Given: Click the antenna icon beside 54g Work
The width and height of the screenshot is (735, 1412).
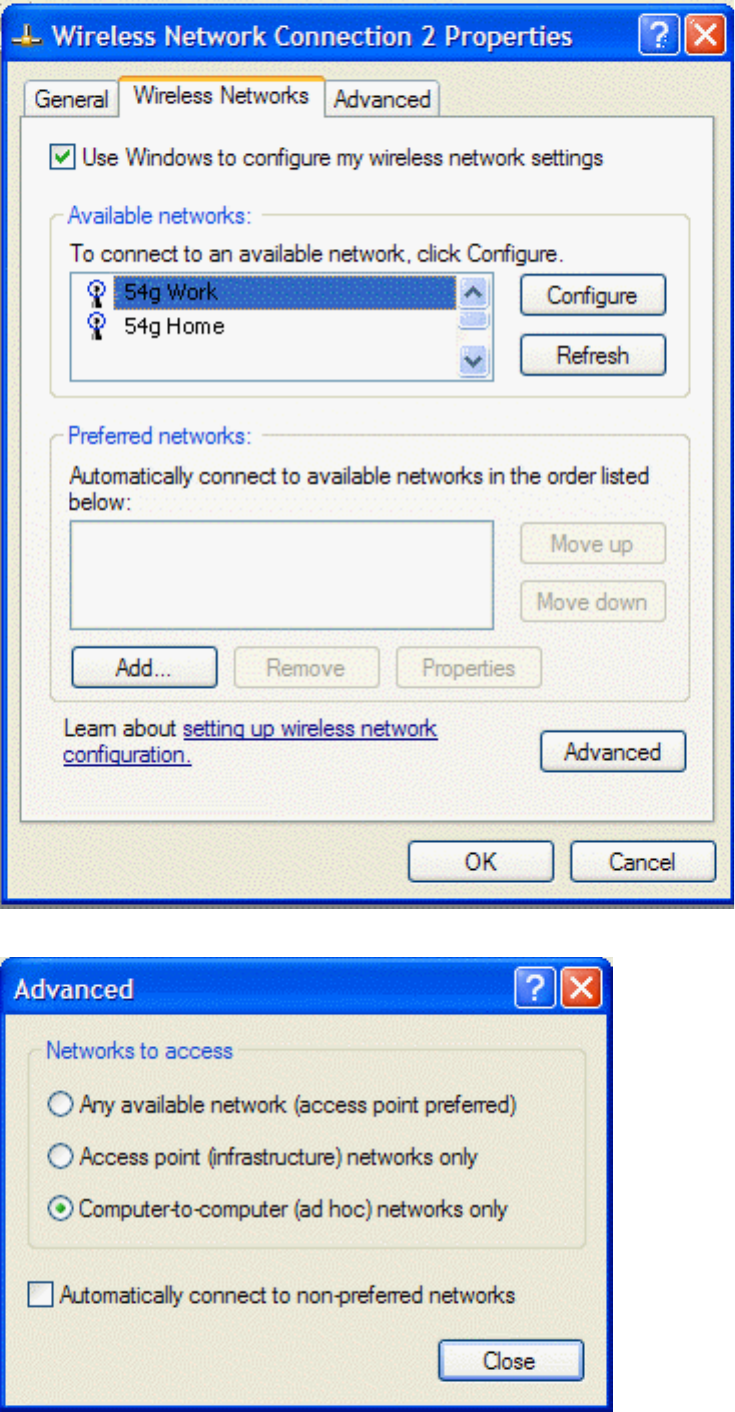Looking at the screenshot, I should [x=97, y=294].
